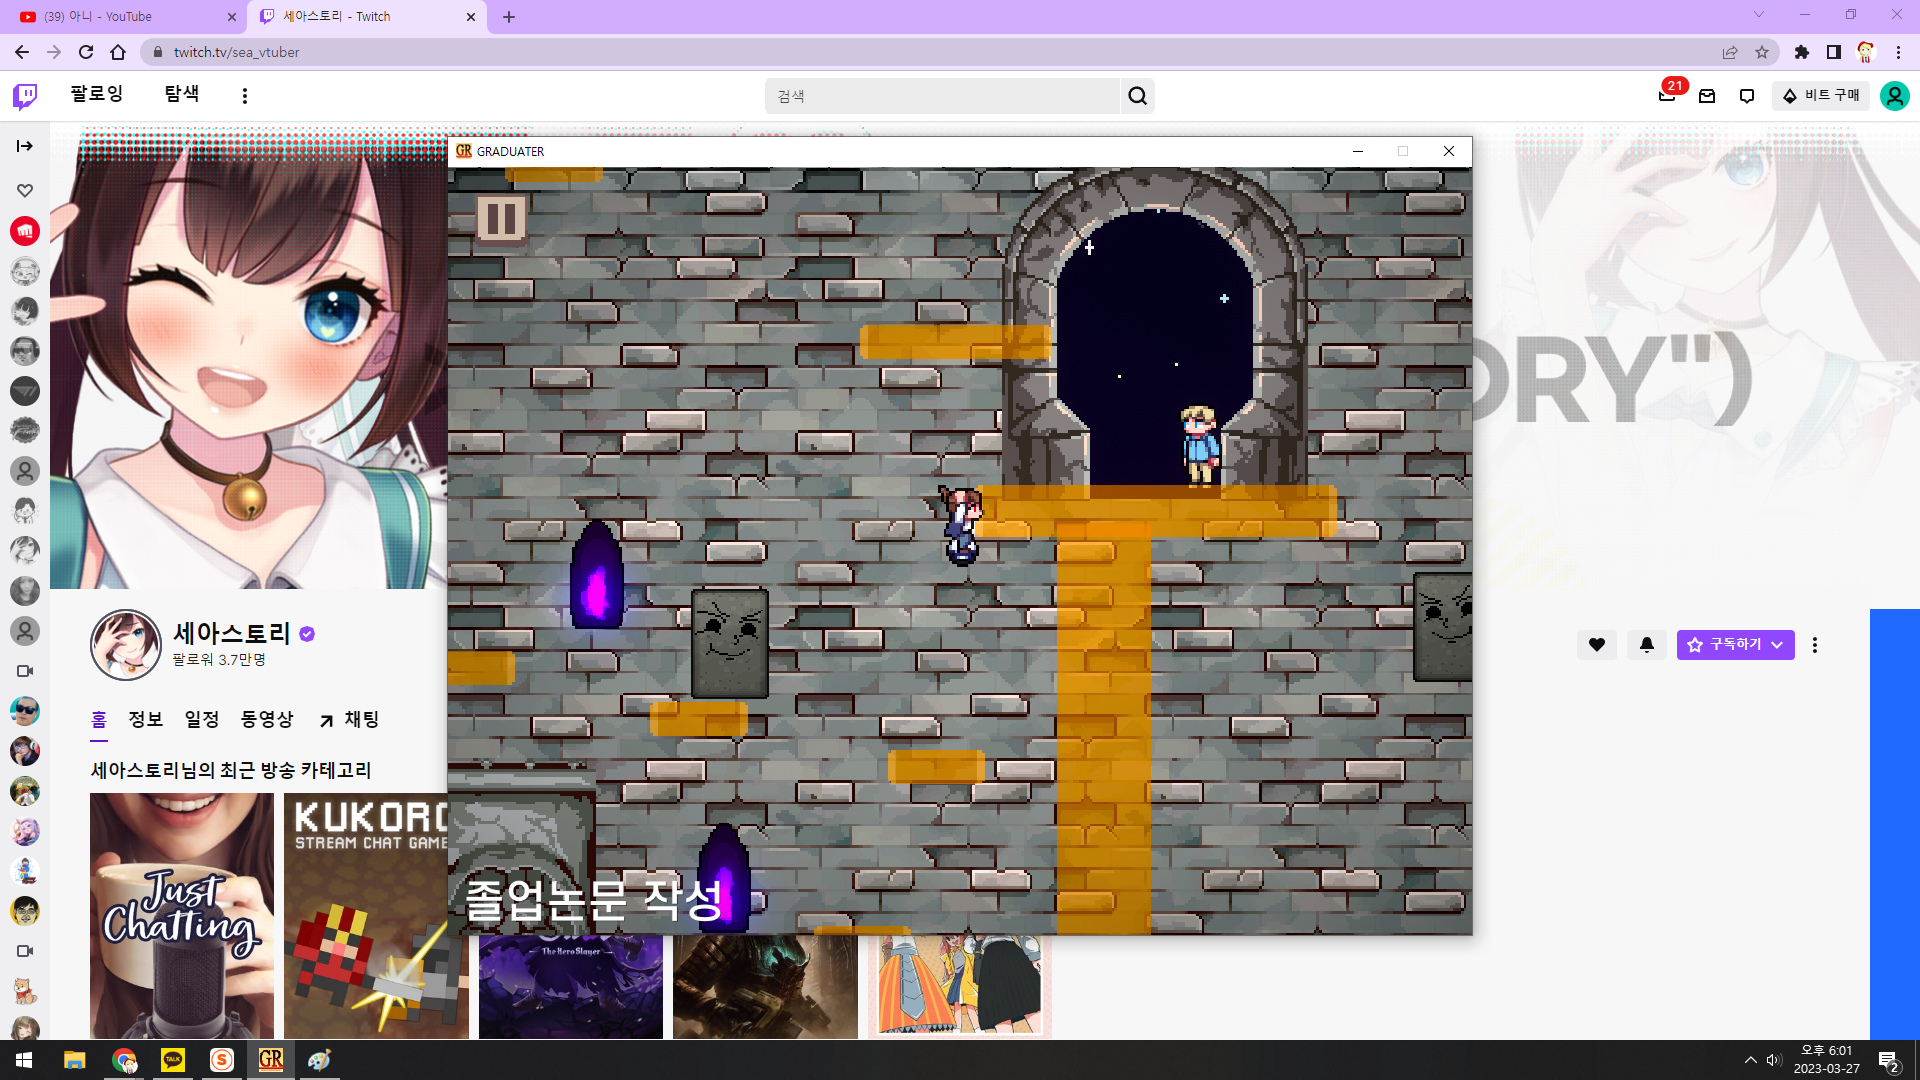The width and height of the screenshot is (1920, 1080).
Task: Expand the left sidebar arrow
Action: coord(25,146)
